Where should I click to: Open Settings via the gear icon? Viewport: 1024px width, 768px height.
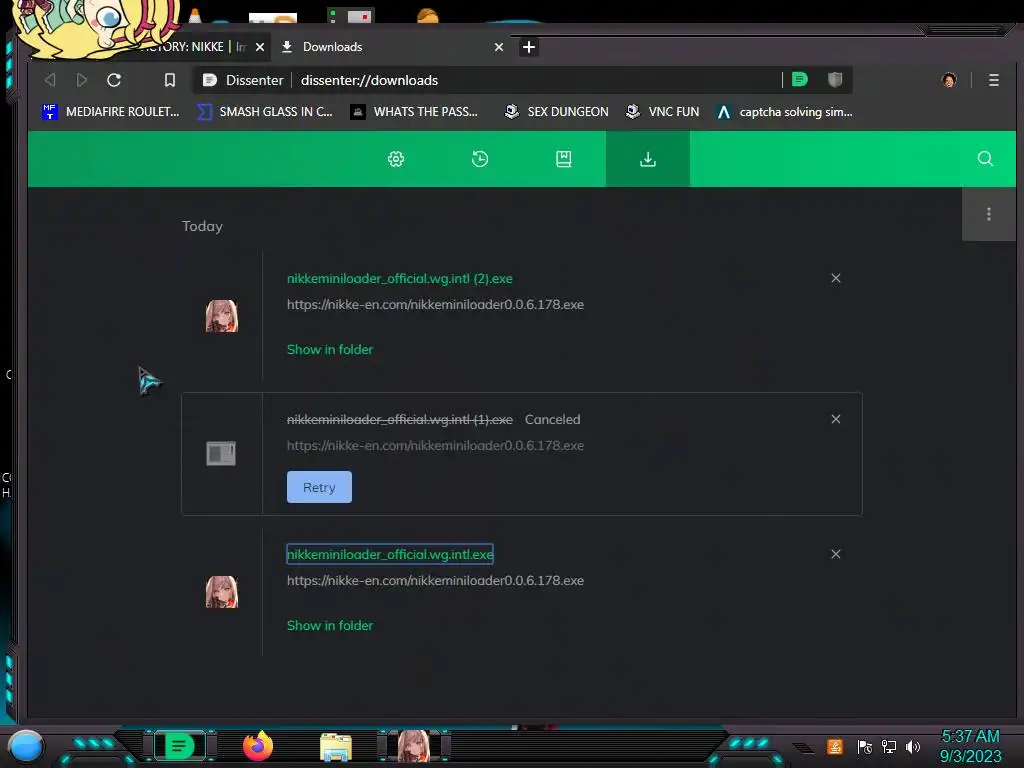pyautogui.click(x=396, y=159)
